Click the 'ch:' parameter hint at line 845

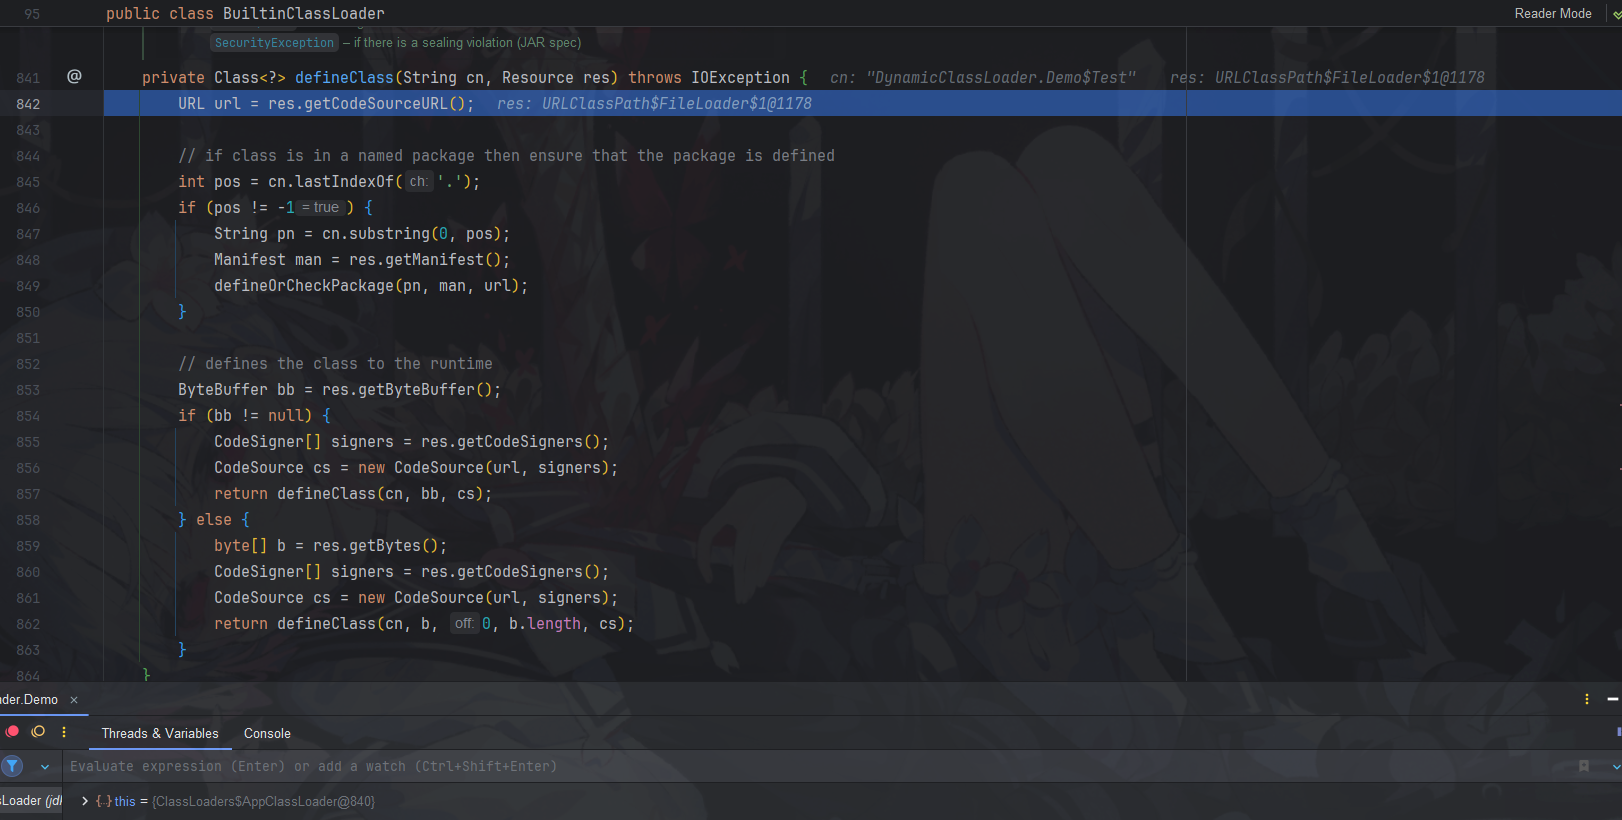(x=418, y=181)
